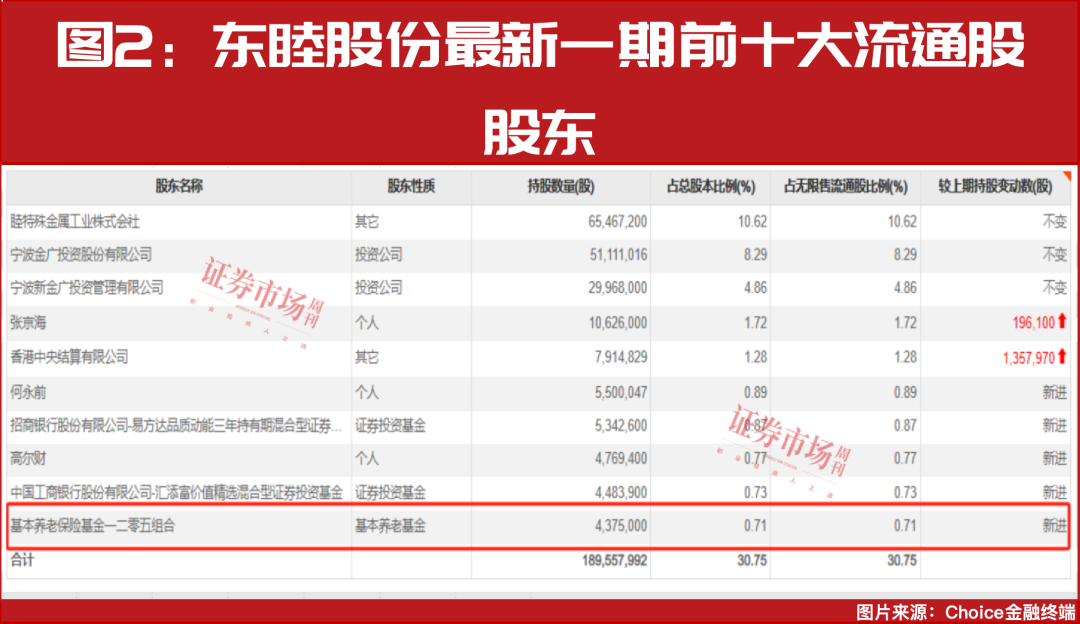Click share count 7,914,829

[x=621, y=357]
